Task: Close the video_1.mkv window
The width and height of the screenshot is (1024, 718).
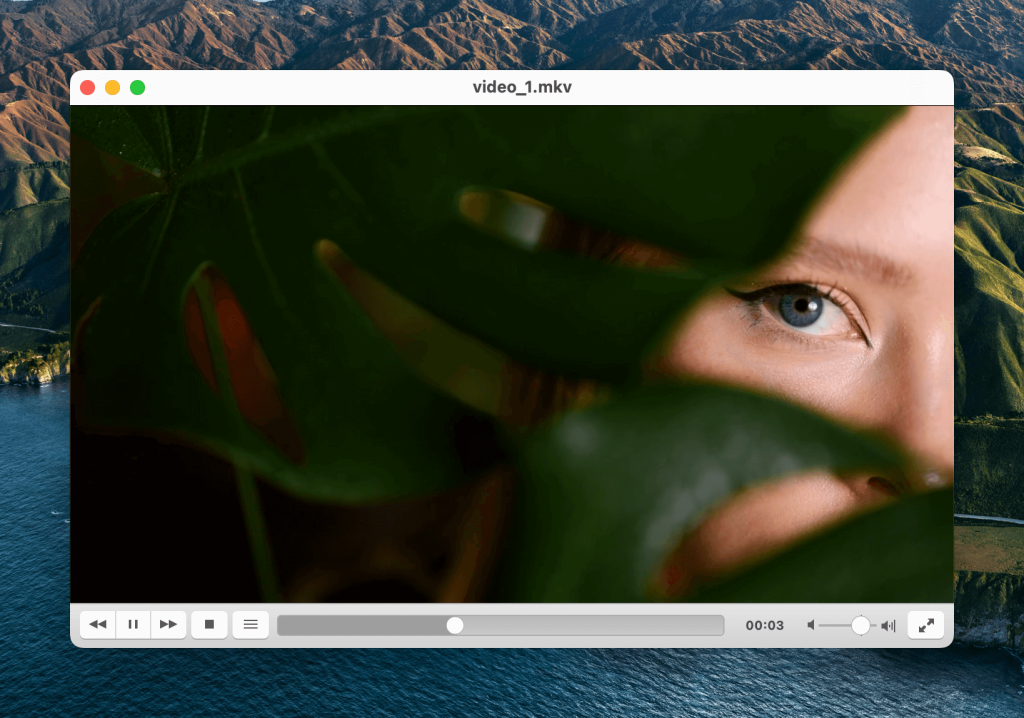Action: coord(88,88)
